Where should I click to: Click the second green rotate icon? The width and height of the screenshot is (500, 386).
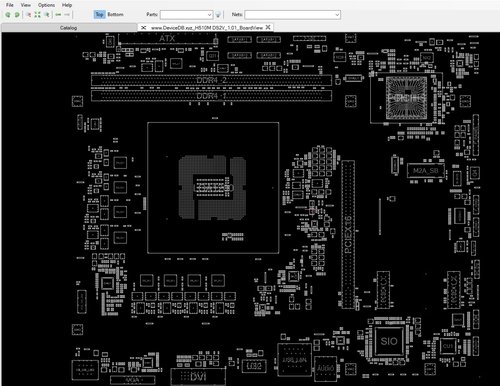[17, 15]
